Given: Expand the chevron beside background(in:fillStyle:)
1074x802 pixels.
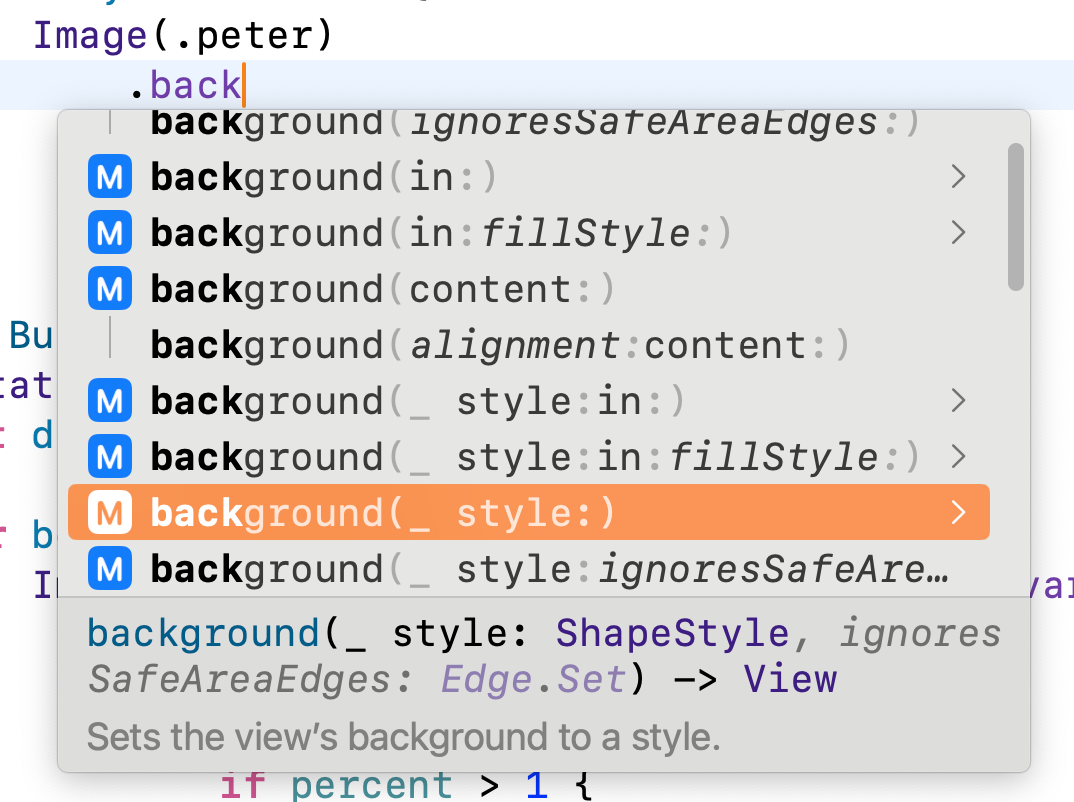Looking at the screenshot, I should 958,232.
